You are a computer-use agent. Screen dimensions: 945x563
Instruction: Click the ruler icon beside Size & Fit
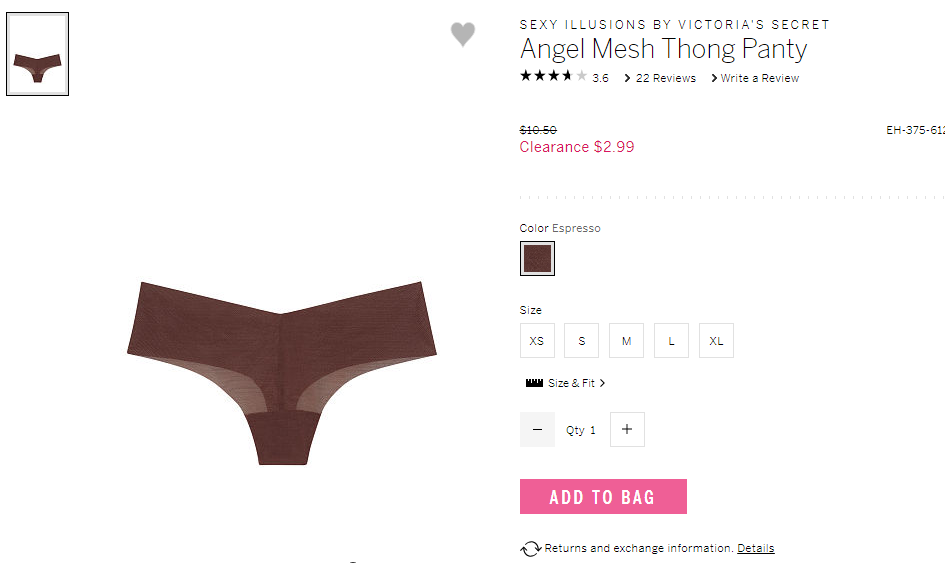pyautogui.click(x=534, y=383)
